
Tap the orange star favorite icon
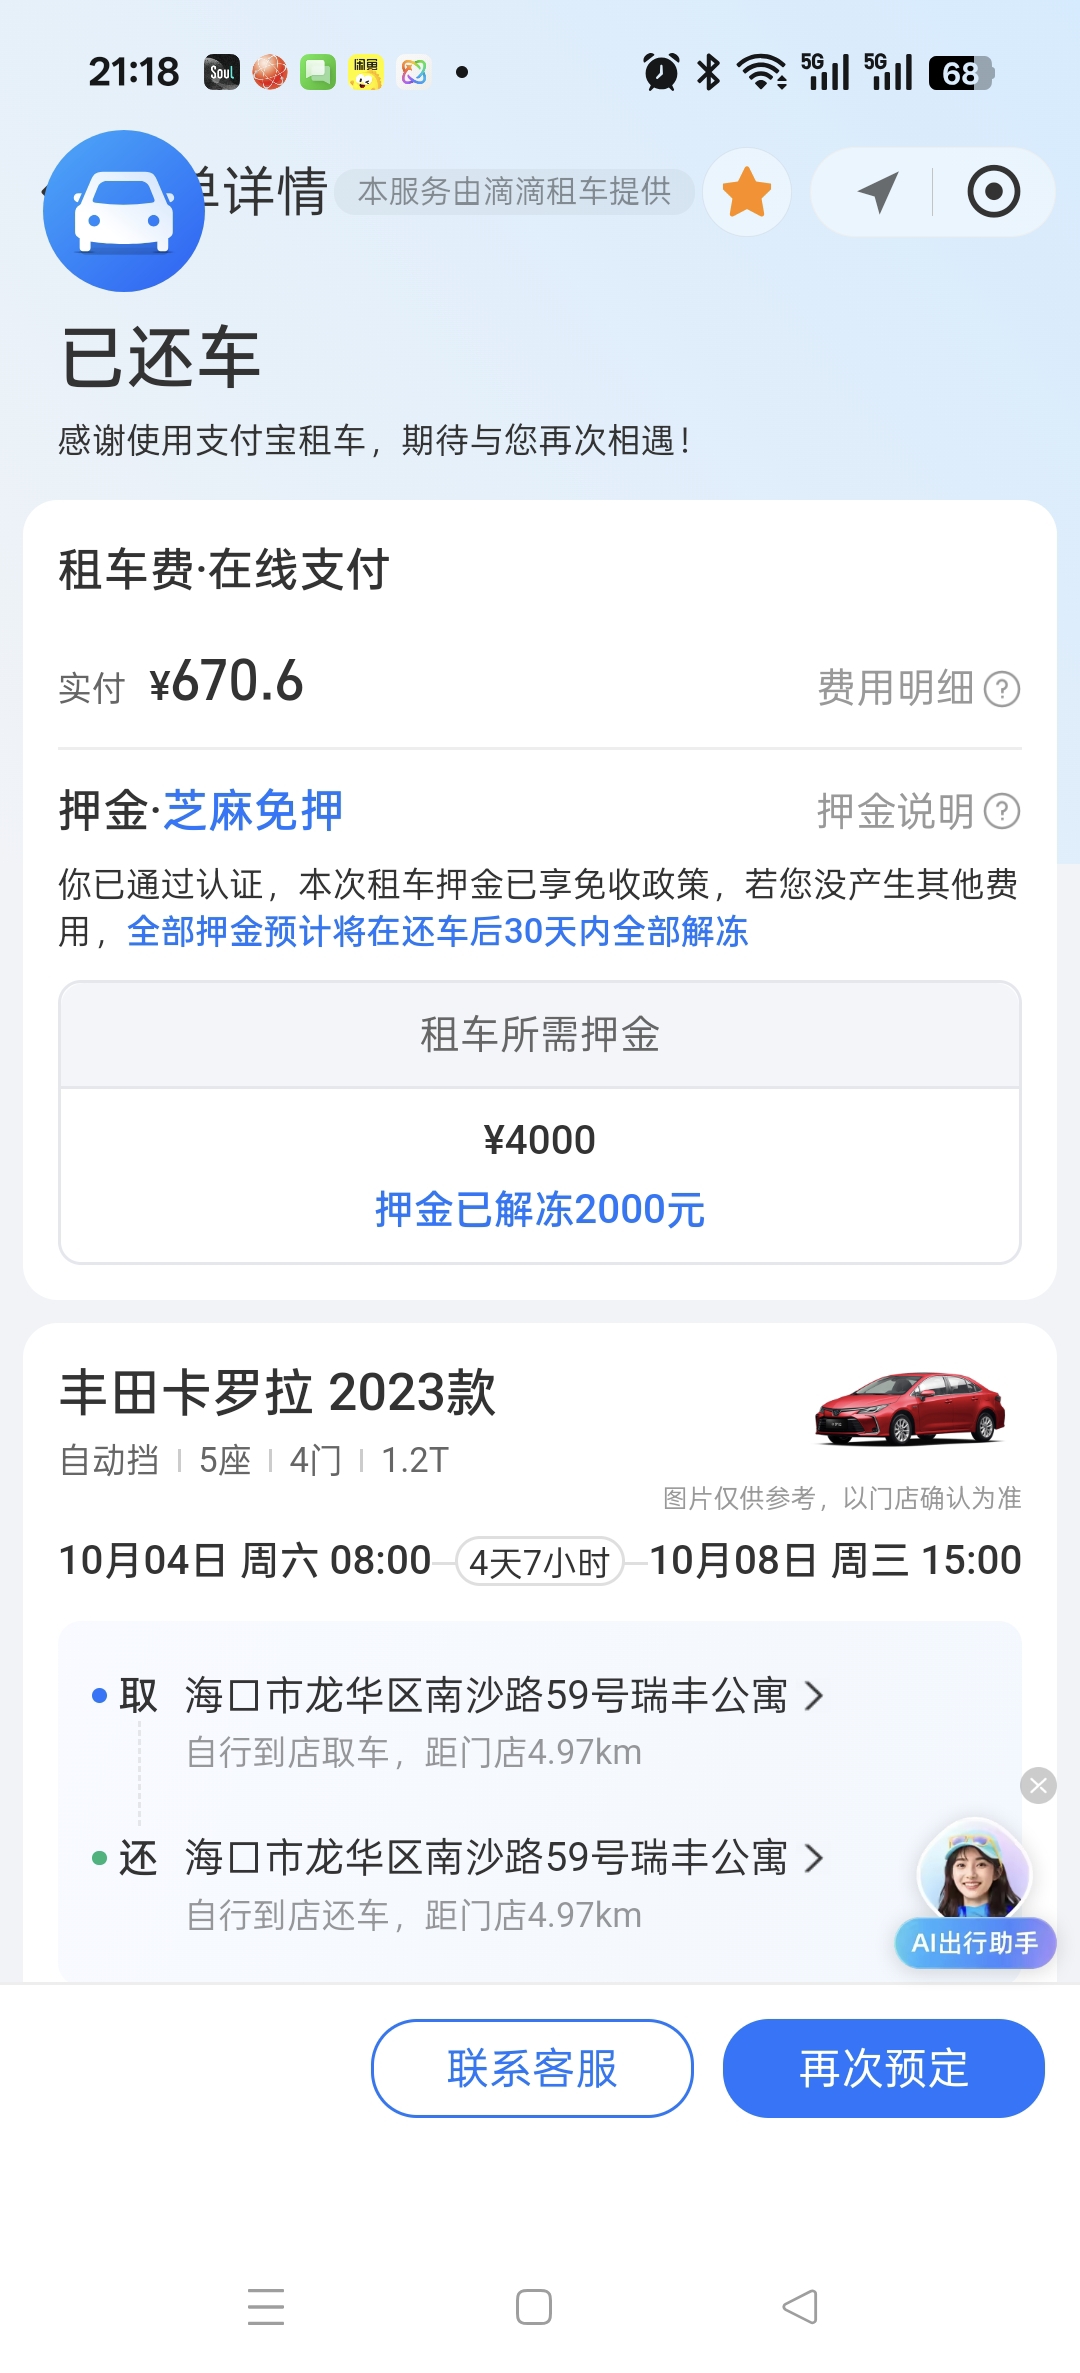(x=747, y=192)
